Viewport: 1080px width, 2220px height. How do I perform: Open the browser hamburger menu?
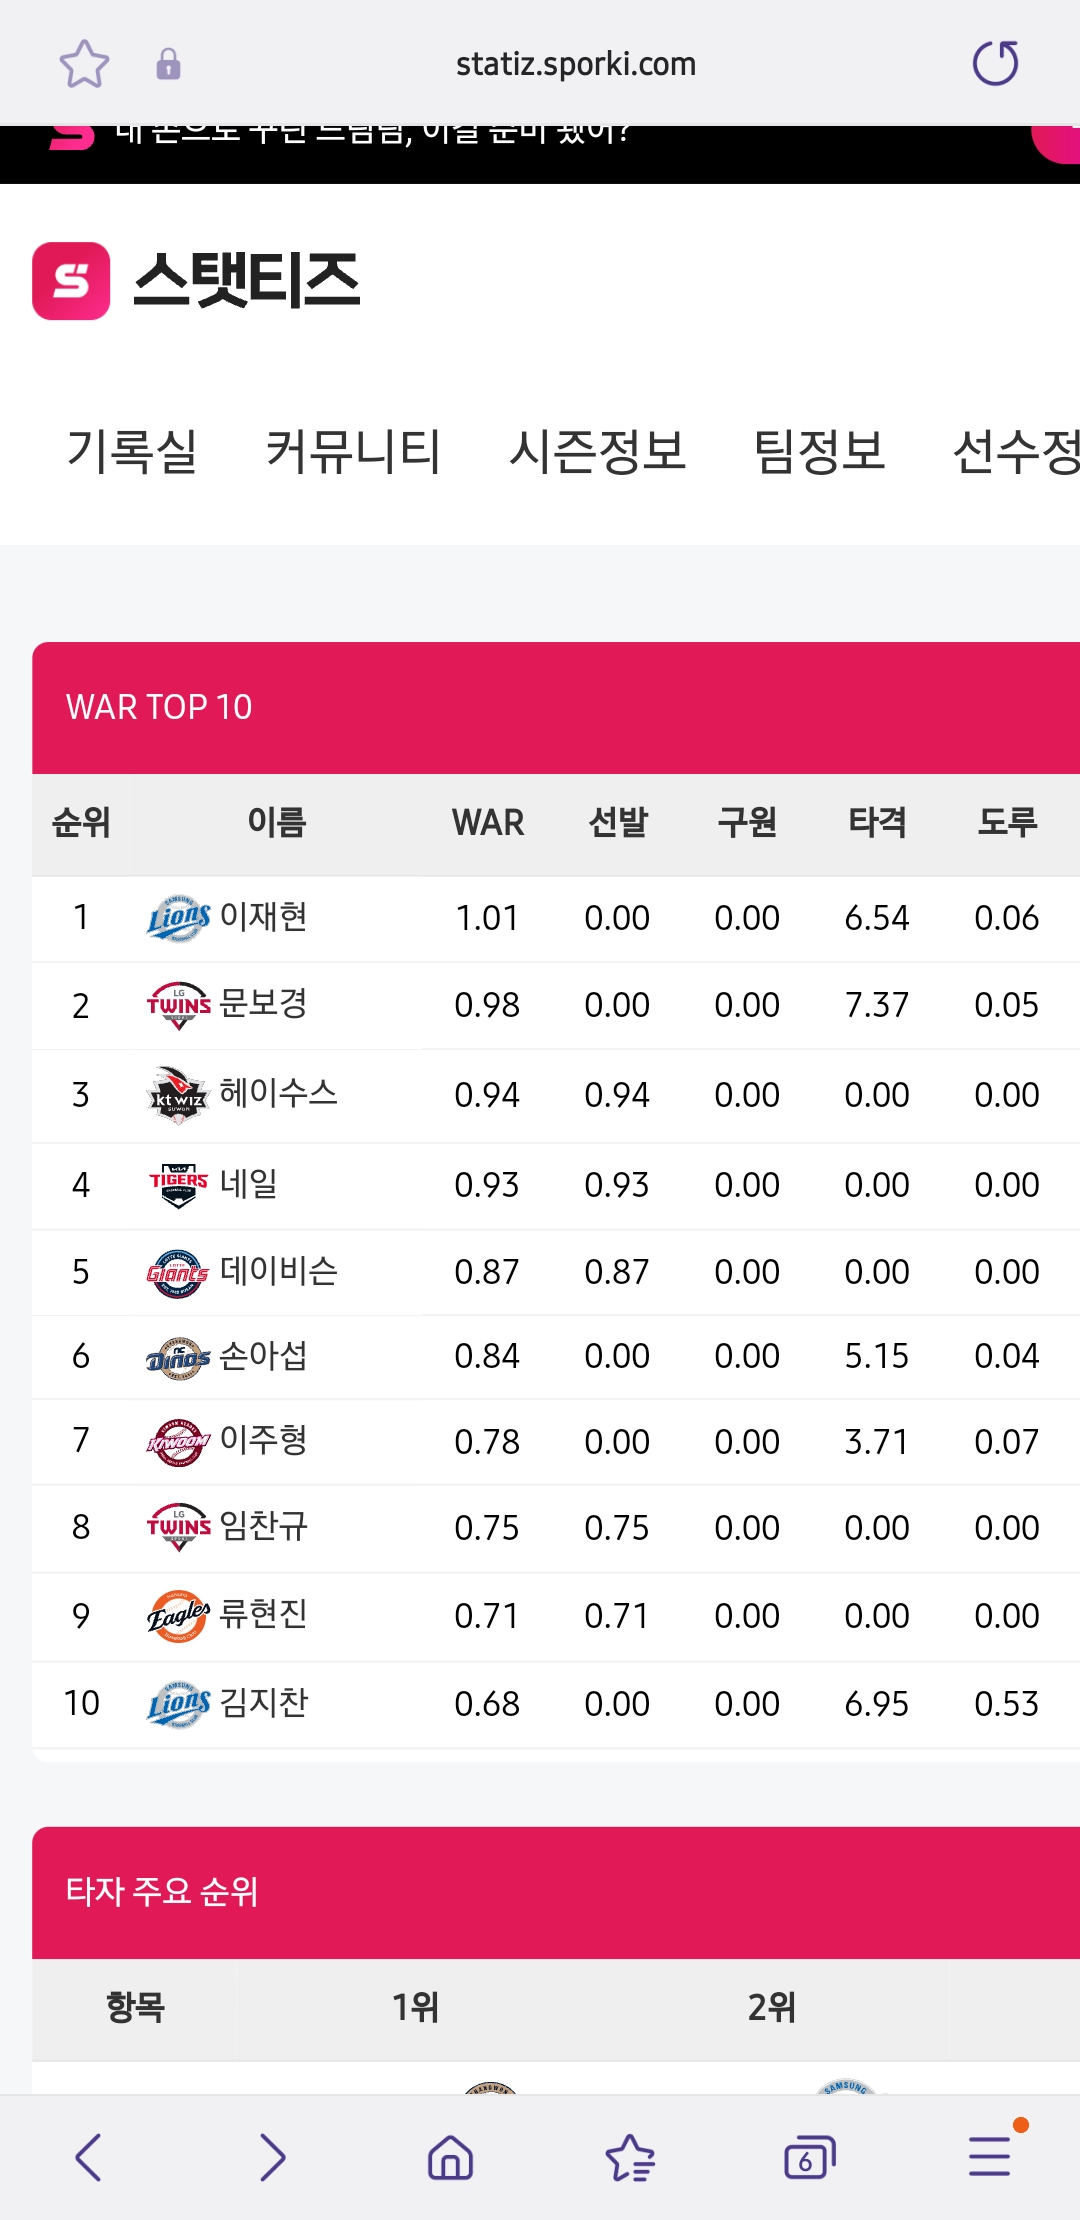click(x=990, y=2156)
